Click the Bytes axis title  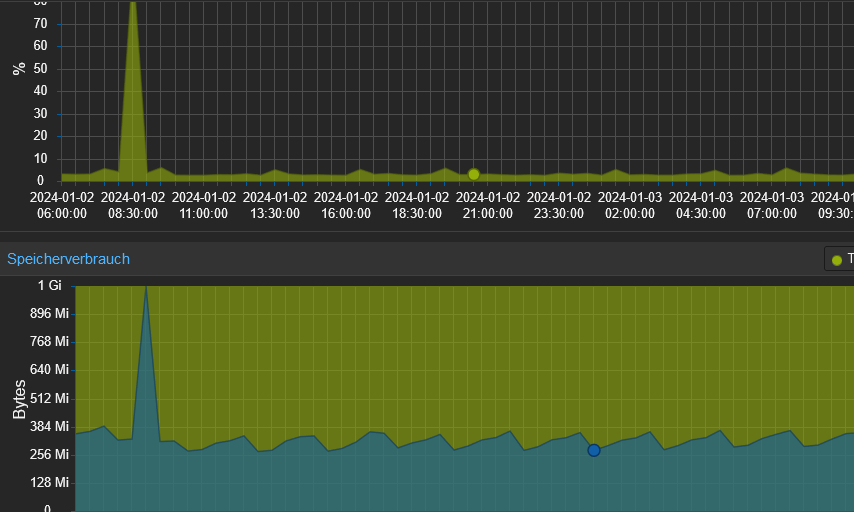click(20, 399)
